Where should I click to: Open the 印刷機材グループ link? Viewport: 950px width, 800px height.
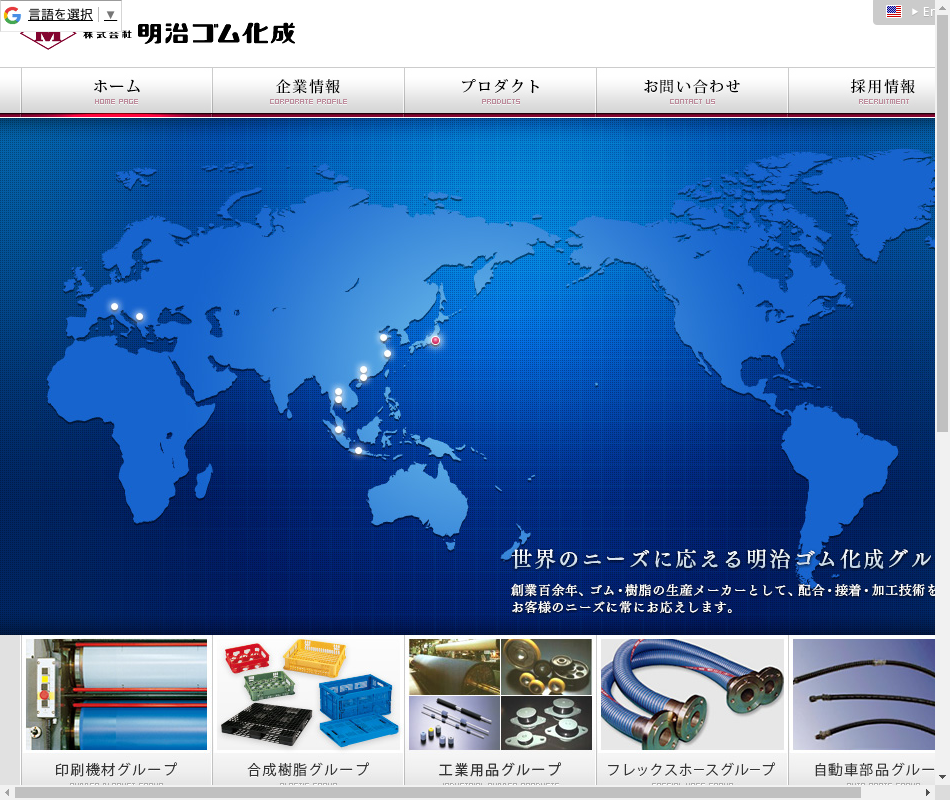[116, 770]
